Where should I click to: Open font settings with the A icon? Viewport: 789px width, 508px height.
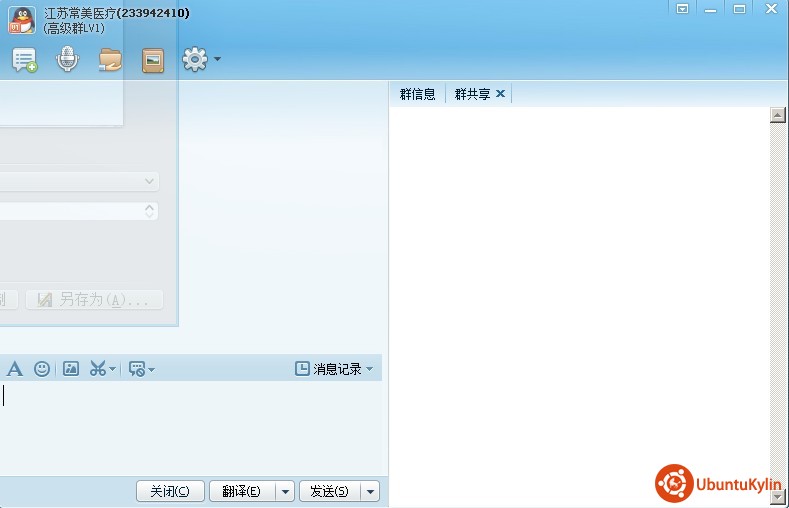point(15,369)
